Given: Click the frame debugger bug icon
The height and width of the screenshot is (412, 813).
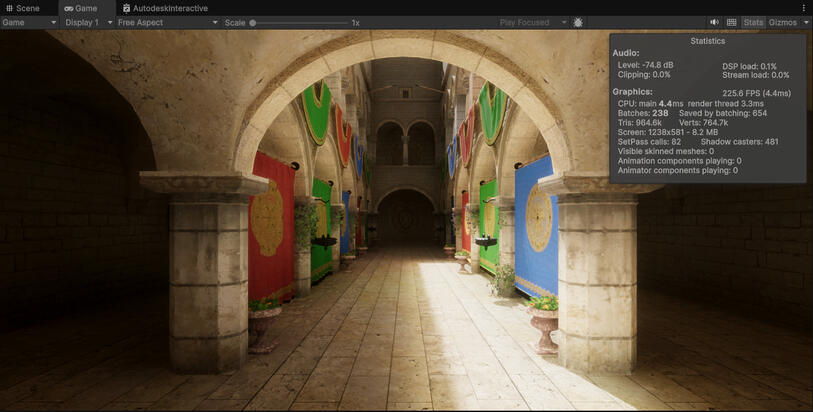Looking at the screenshot, I should coord(578,22).
